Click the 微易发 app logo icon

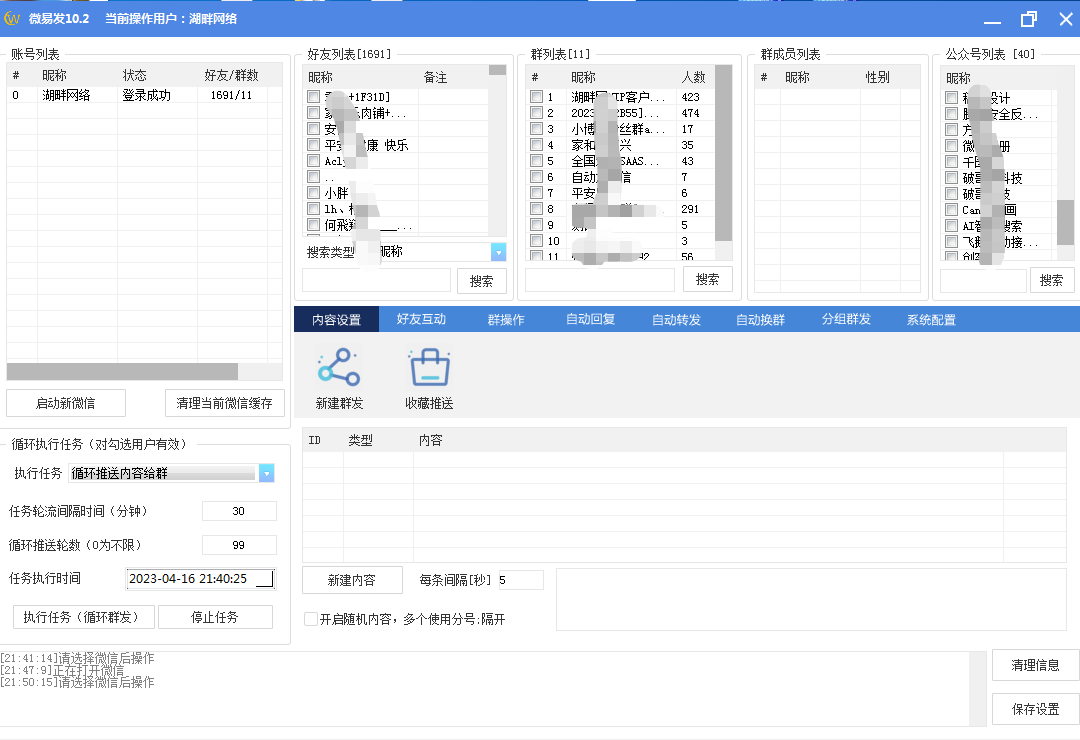click(12, 19)
